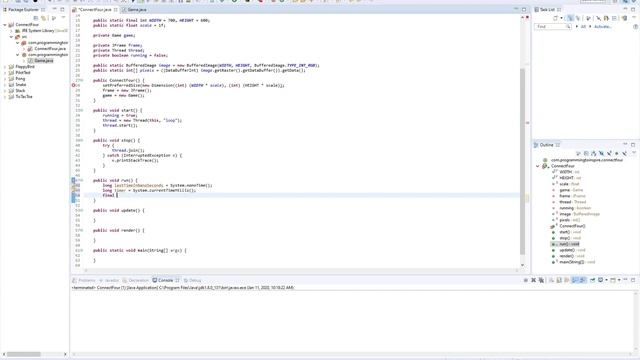The width and height of the screenshot is (640, 360).
Task: Click Collapse All icon in Task List
Action: (614, 18)
